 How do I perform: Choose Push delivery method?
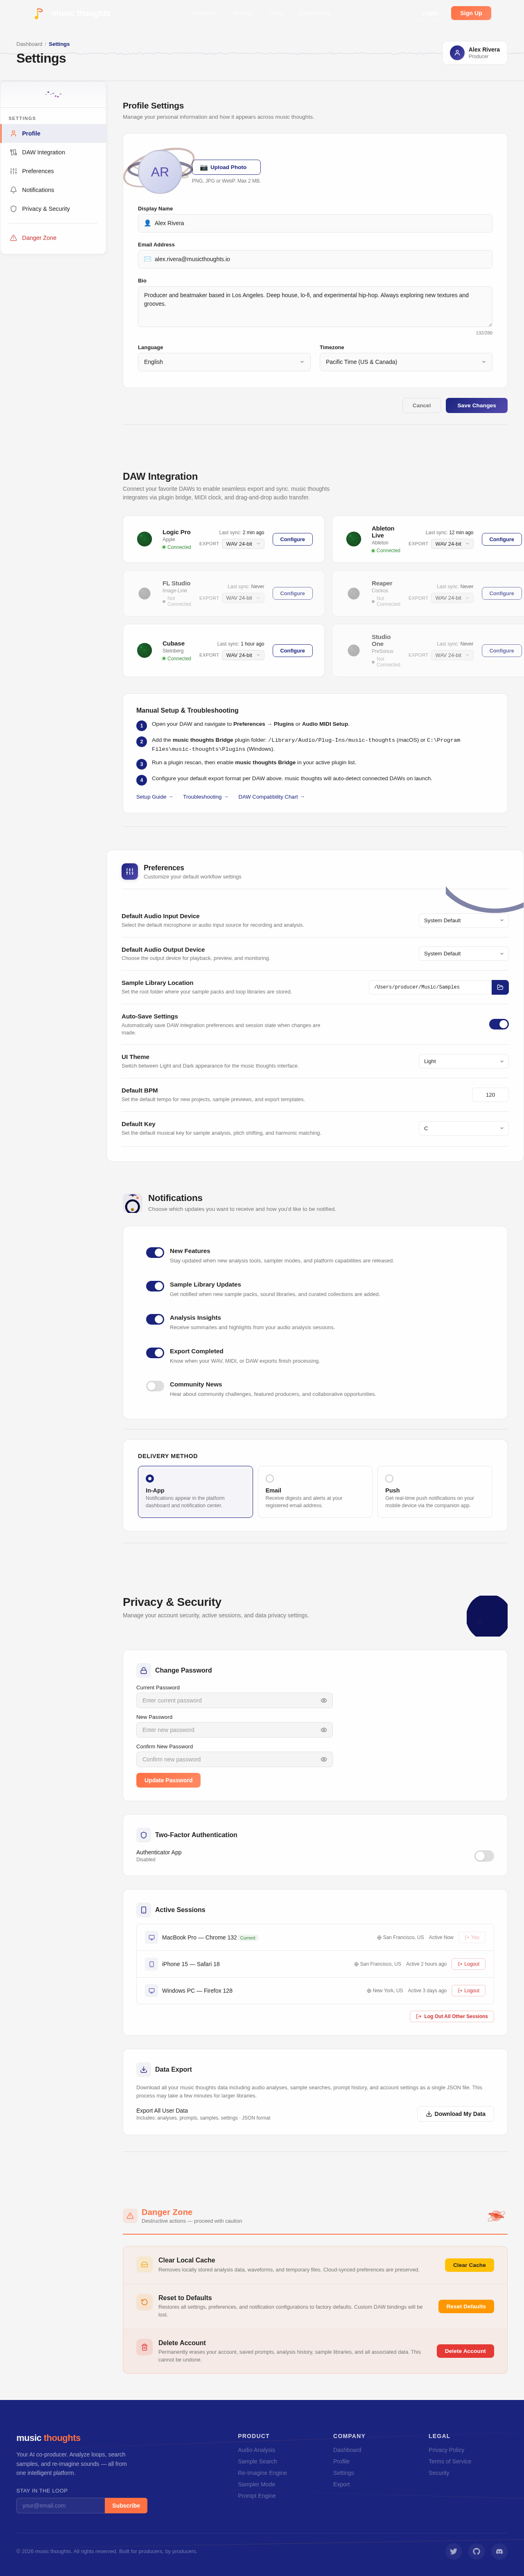coord(435,1492)
